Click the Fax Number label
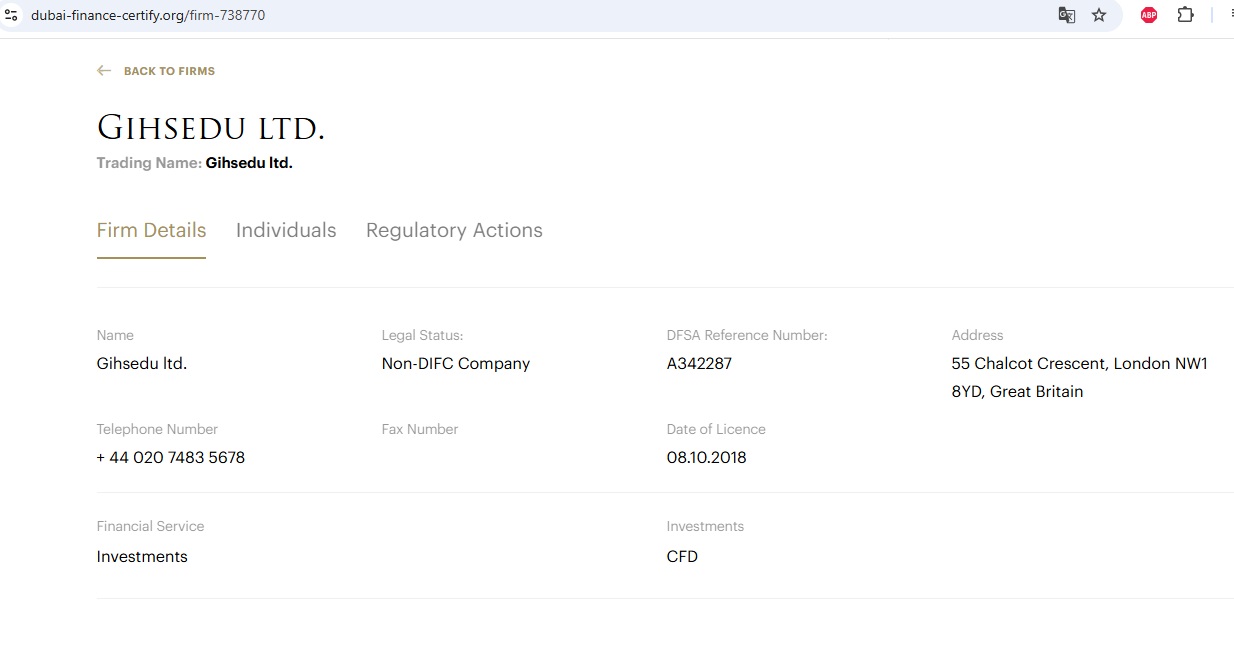 419,429
